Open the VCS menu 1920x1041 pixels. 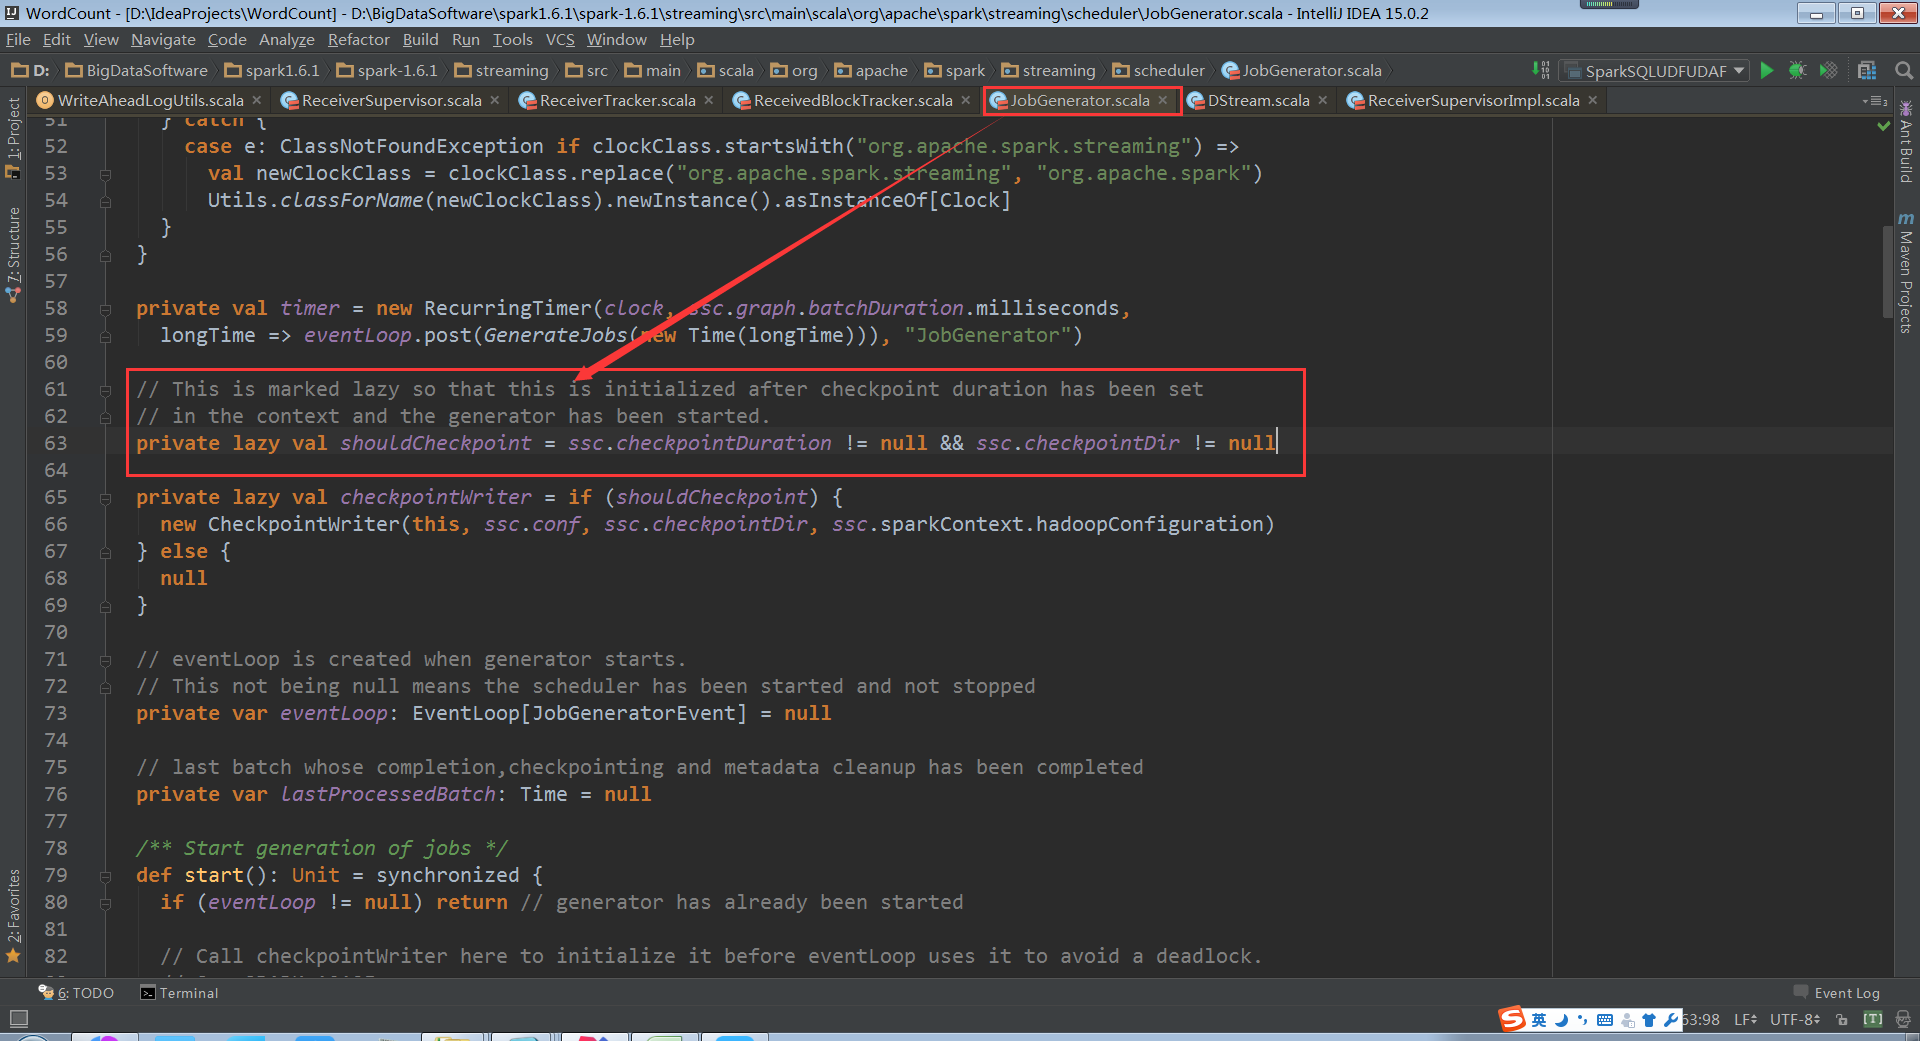coord(560,40)
